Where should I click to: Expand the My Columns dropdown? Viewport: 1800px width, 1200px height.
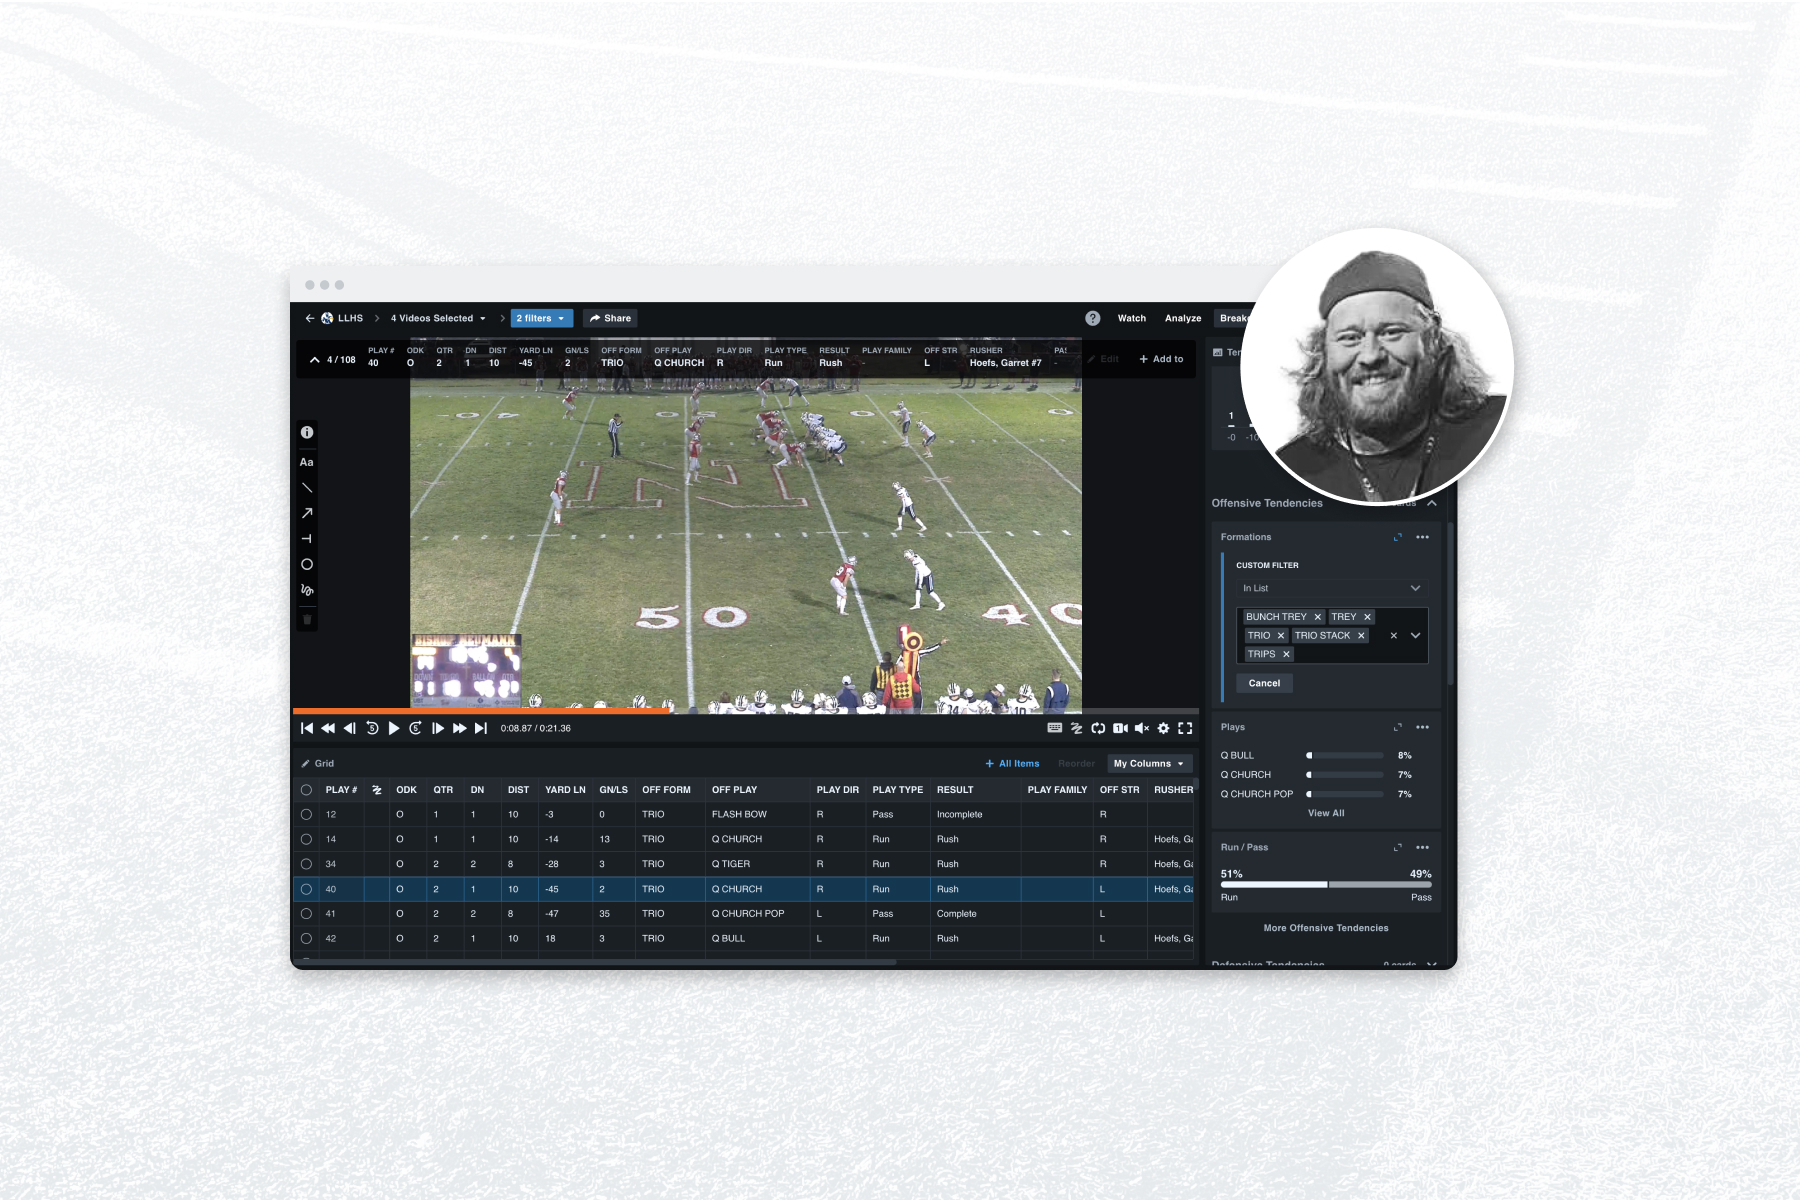[x=1149, y=764]
